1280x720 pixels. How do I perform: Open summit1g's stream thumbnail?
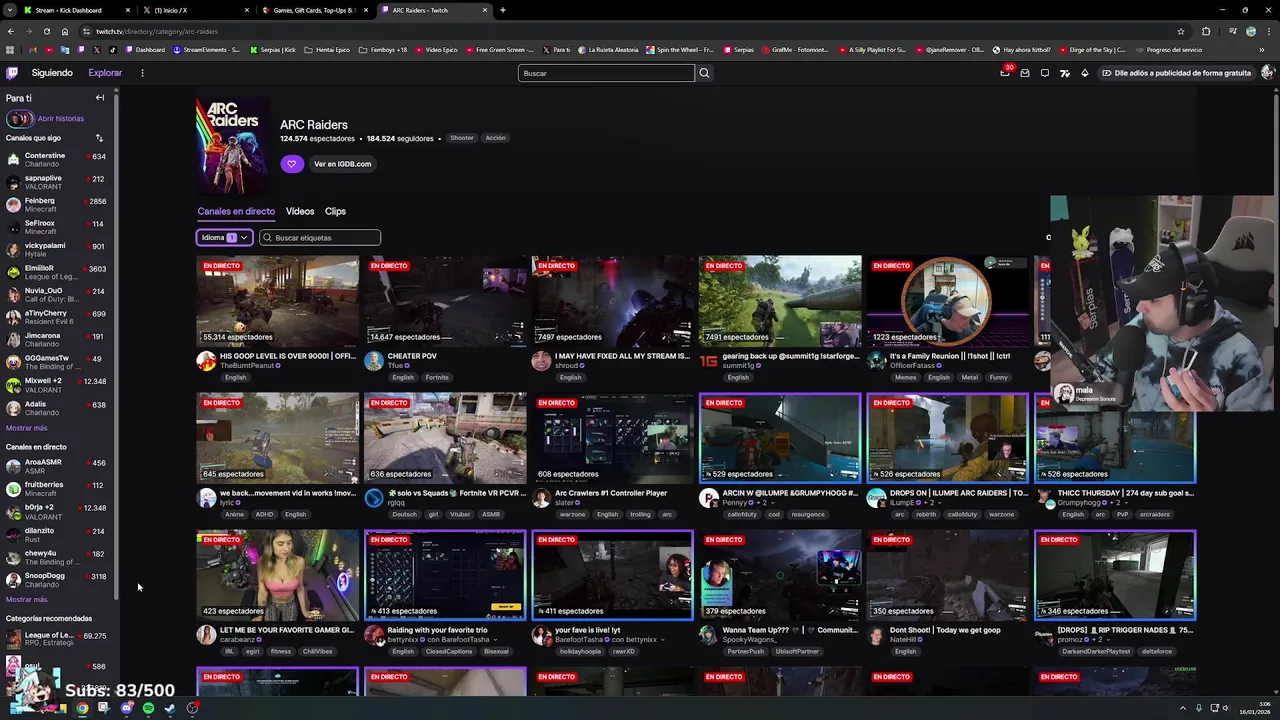click(x=780, y=301)
